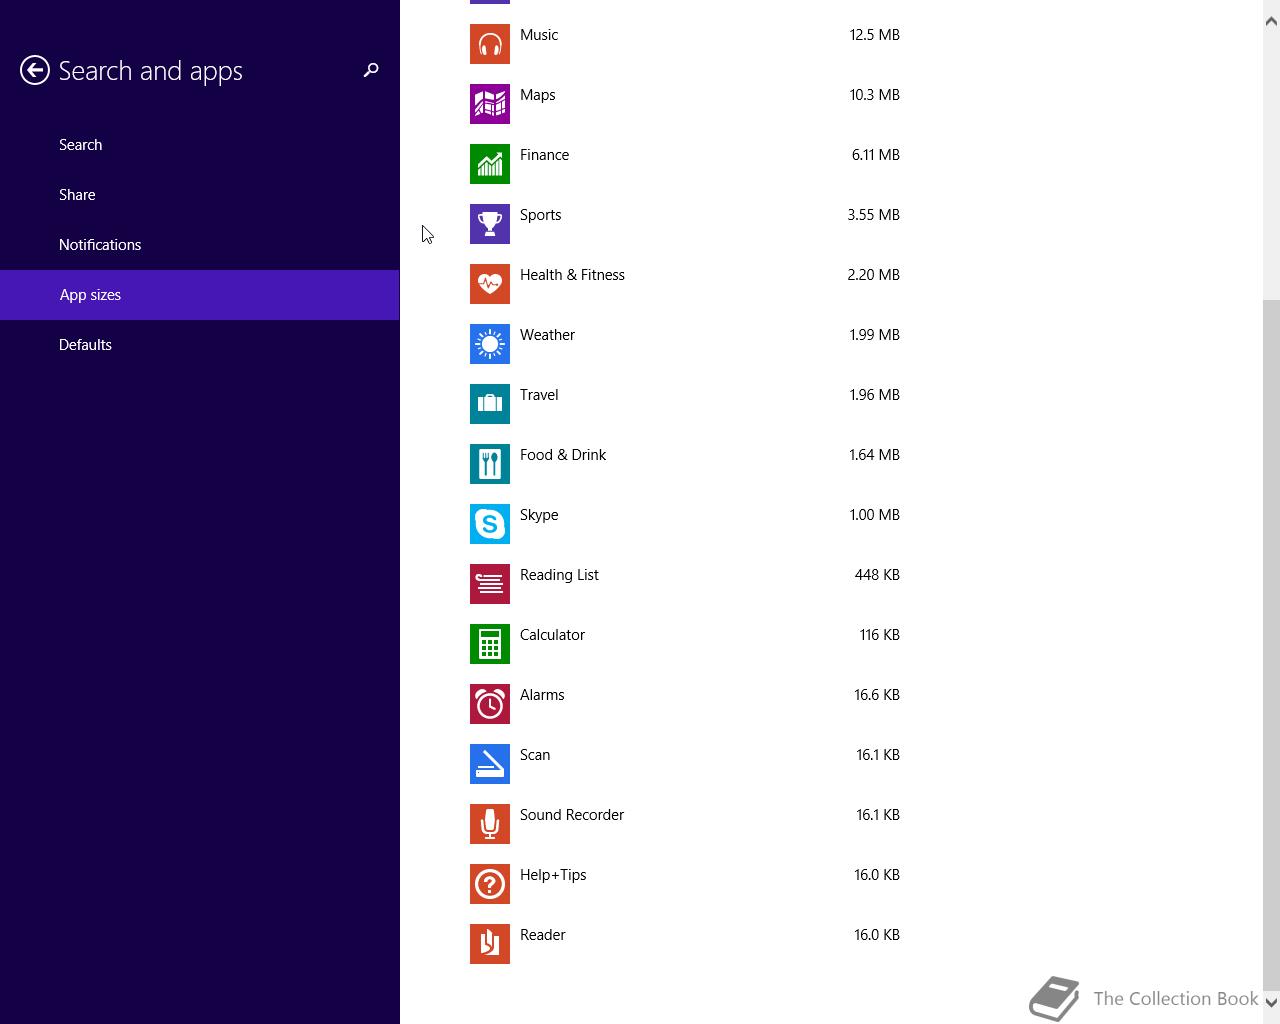The height and width of the screenshot is (1024, 1280).
Task: Click the Maps app name
Action: pos(538,95)
